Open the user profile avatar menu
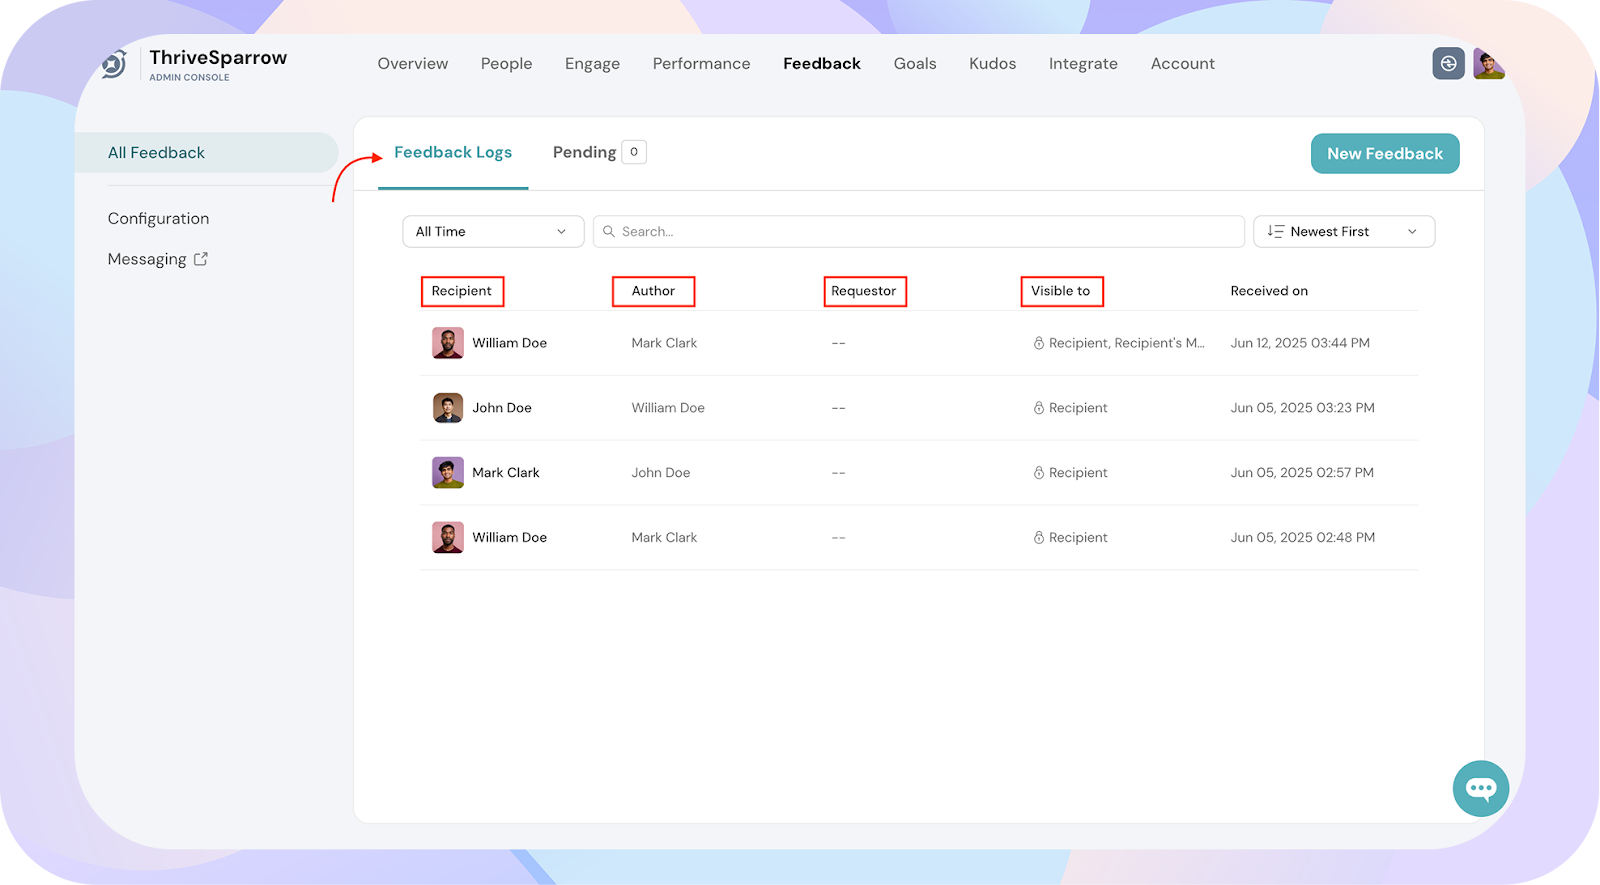The image size is (1600, 885). [x=1489, y=64]
